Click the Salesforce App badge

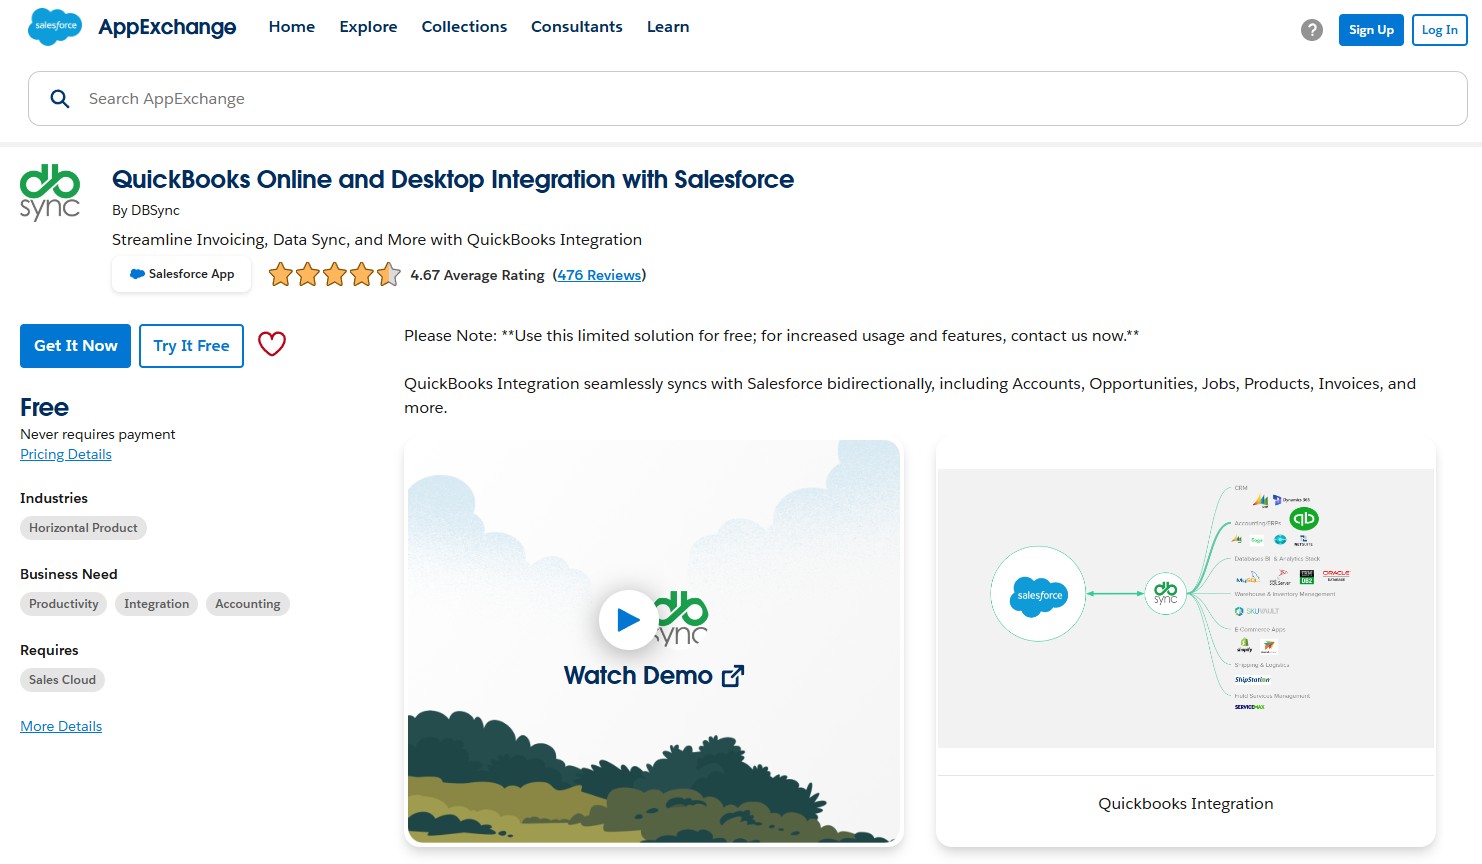(x=181, y=274)
